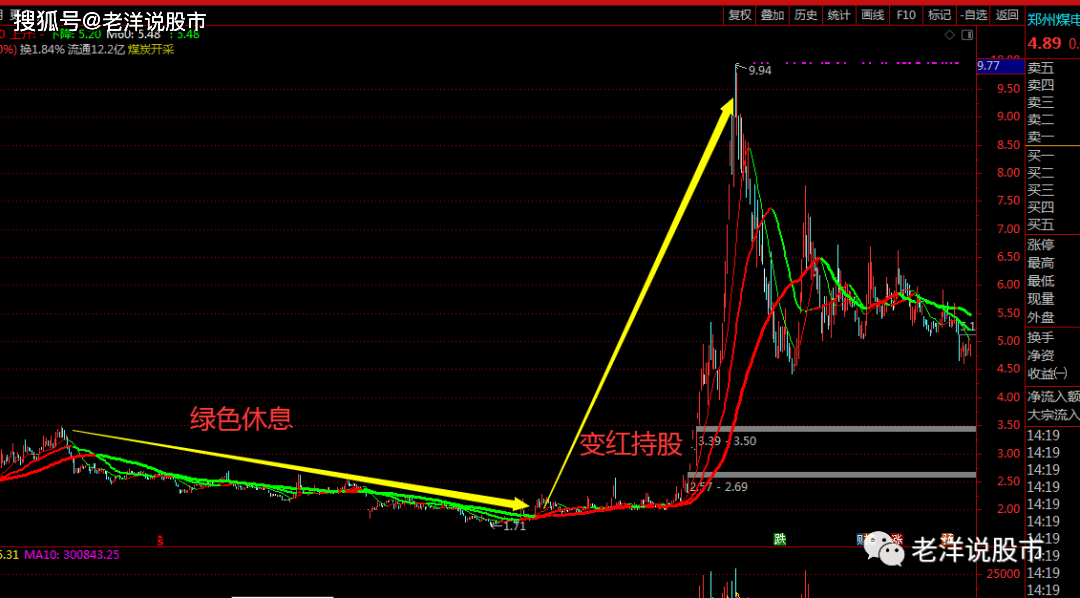Click the diamond marker icon above the chart

point(949,35)
